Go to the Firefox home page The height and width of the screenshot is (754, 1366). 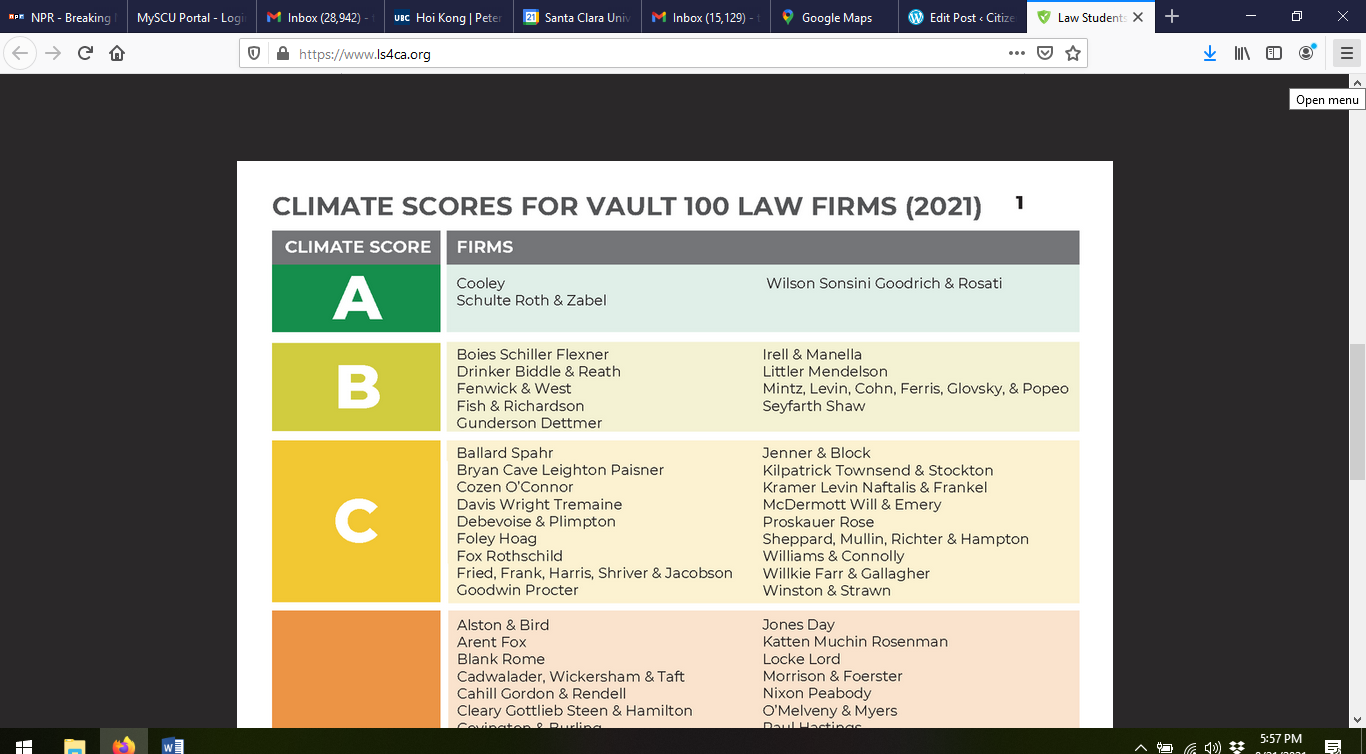click(x=117, y=54)
